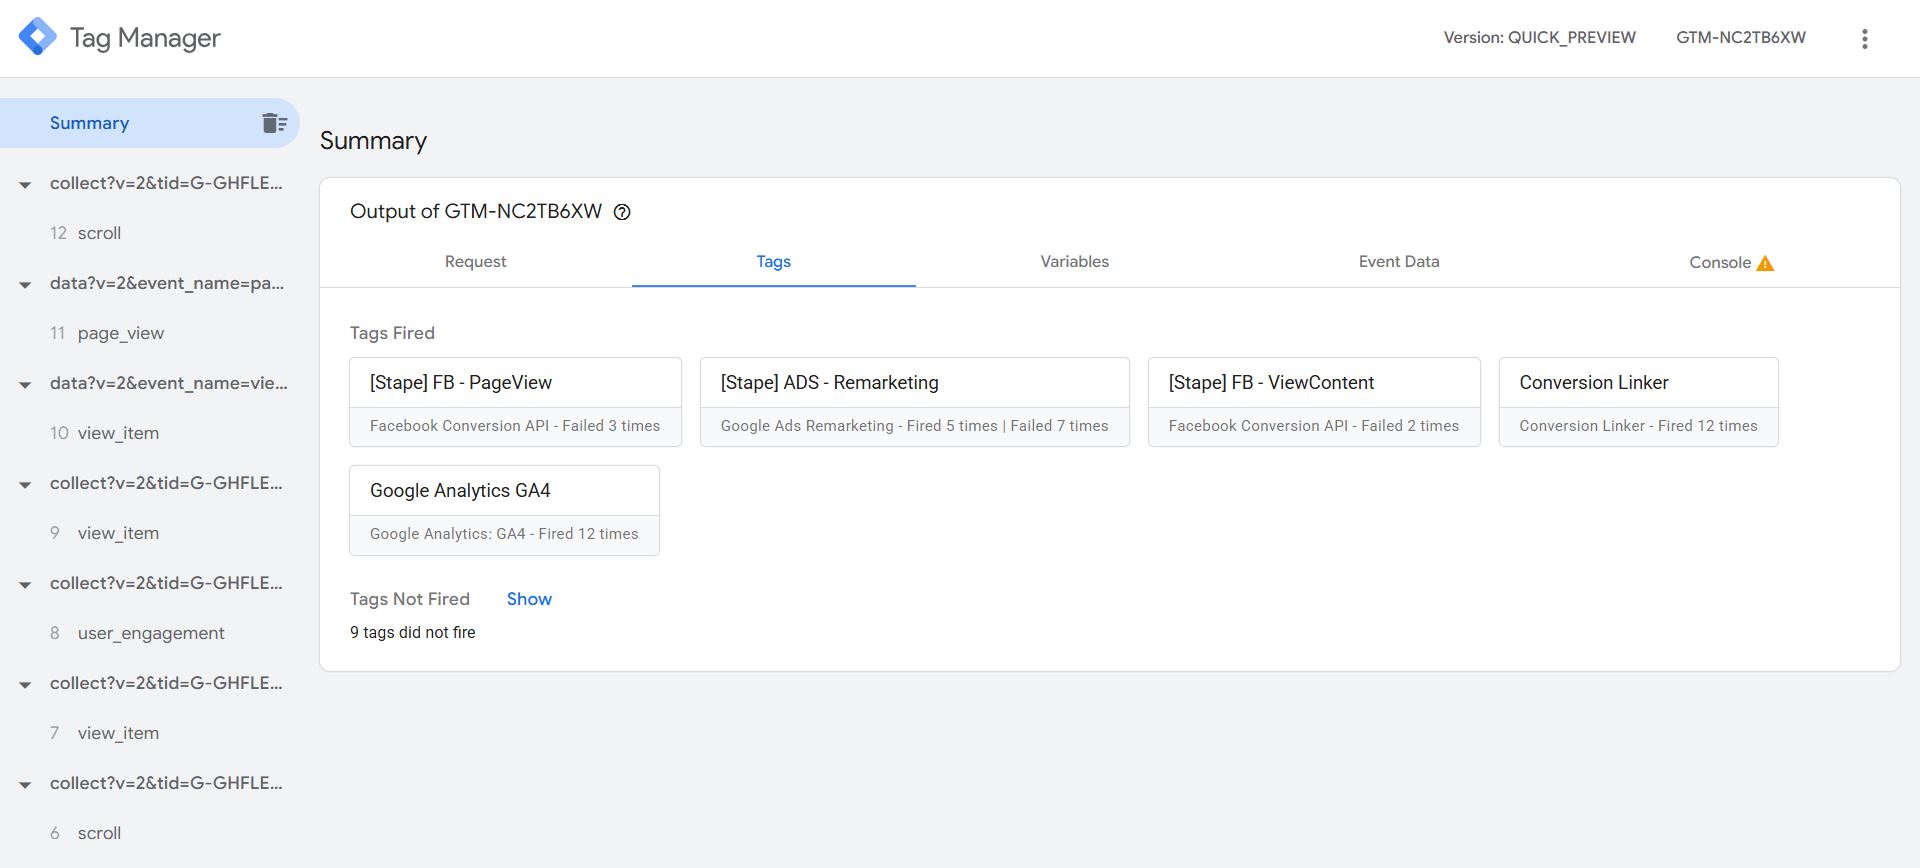
Task: Clear events with the Summary trash icon
Action: (x=274, y=123)
